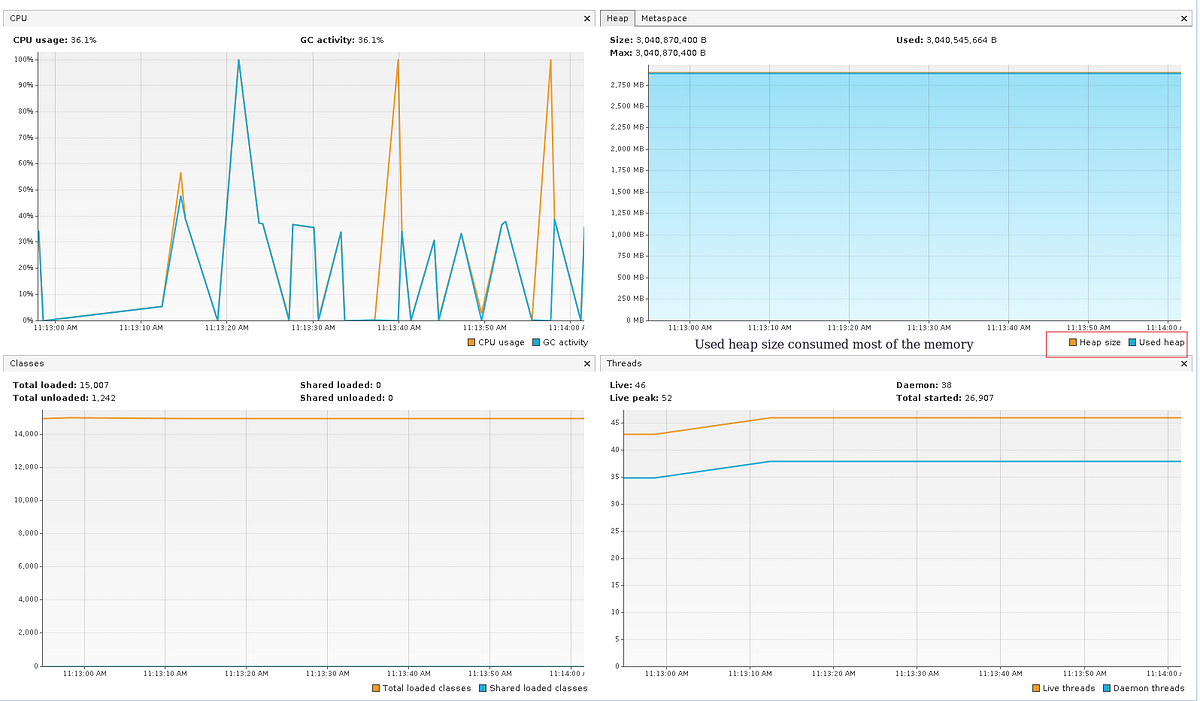Click the Live threads legend icon
The width and height of the screenshot is (1200, 701).
pyautogui.click(x=1038, y=688)
